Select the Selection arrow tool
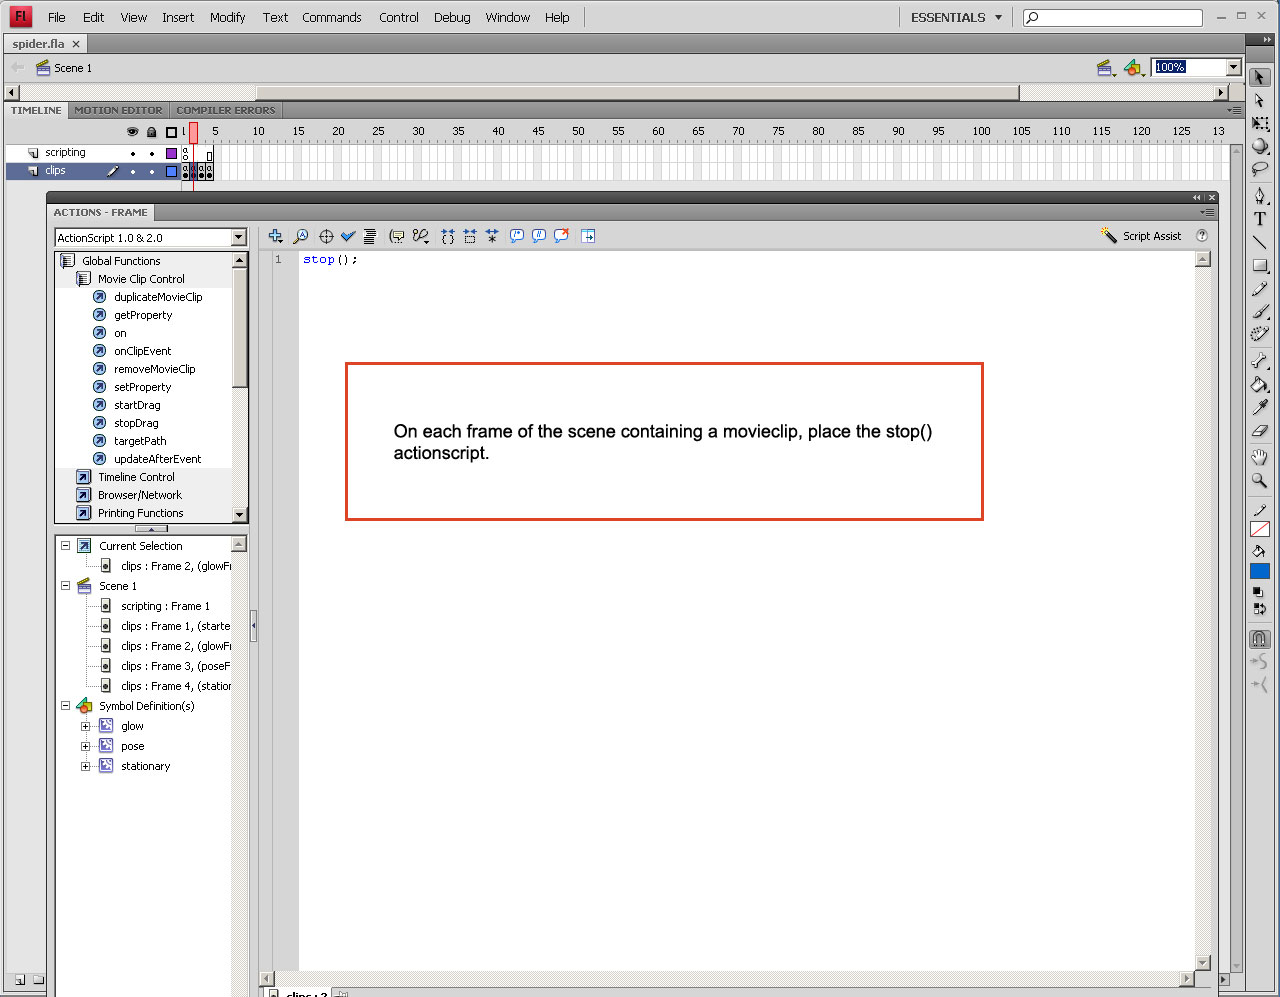 click(1260, 78)
